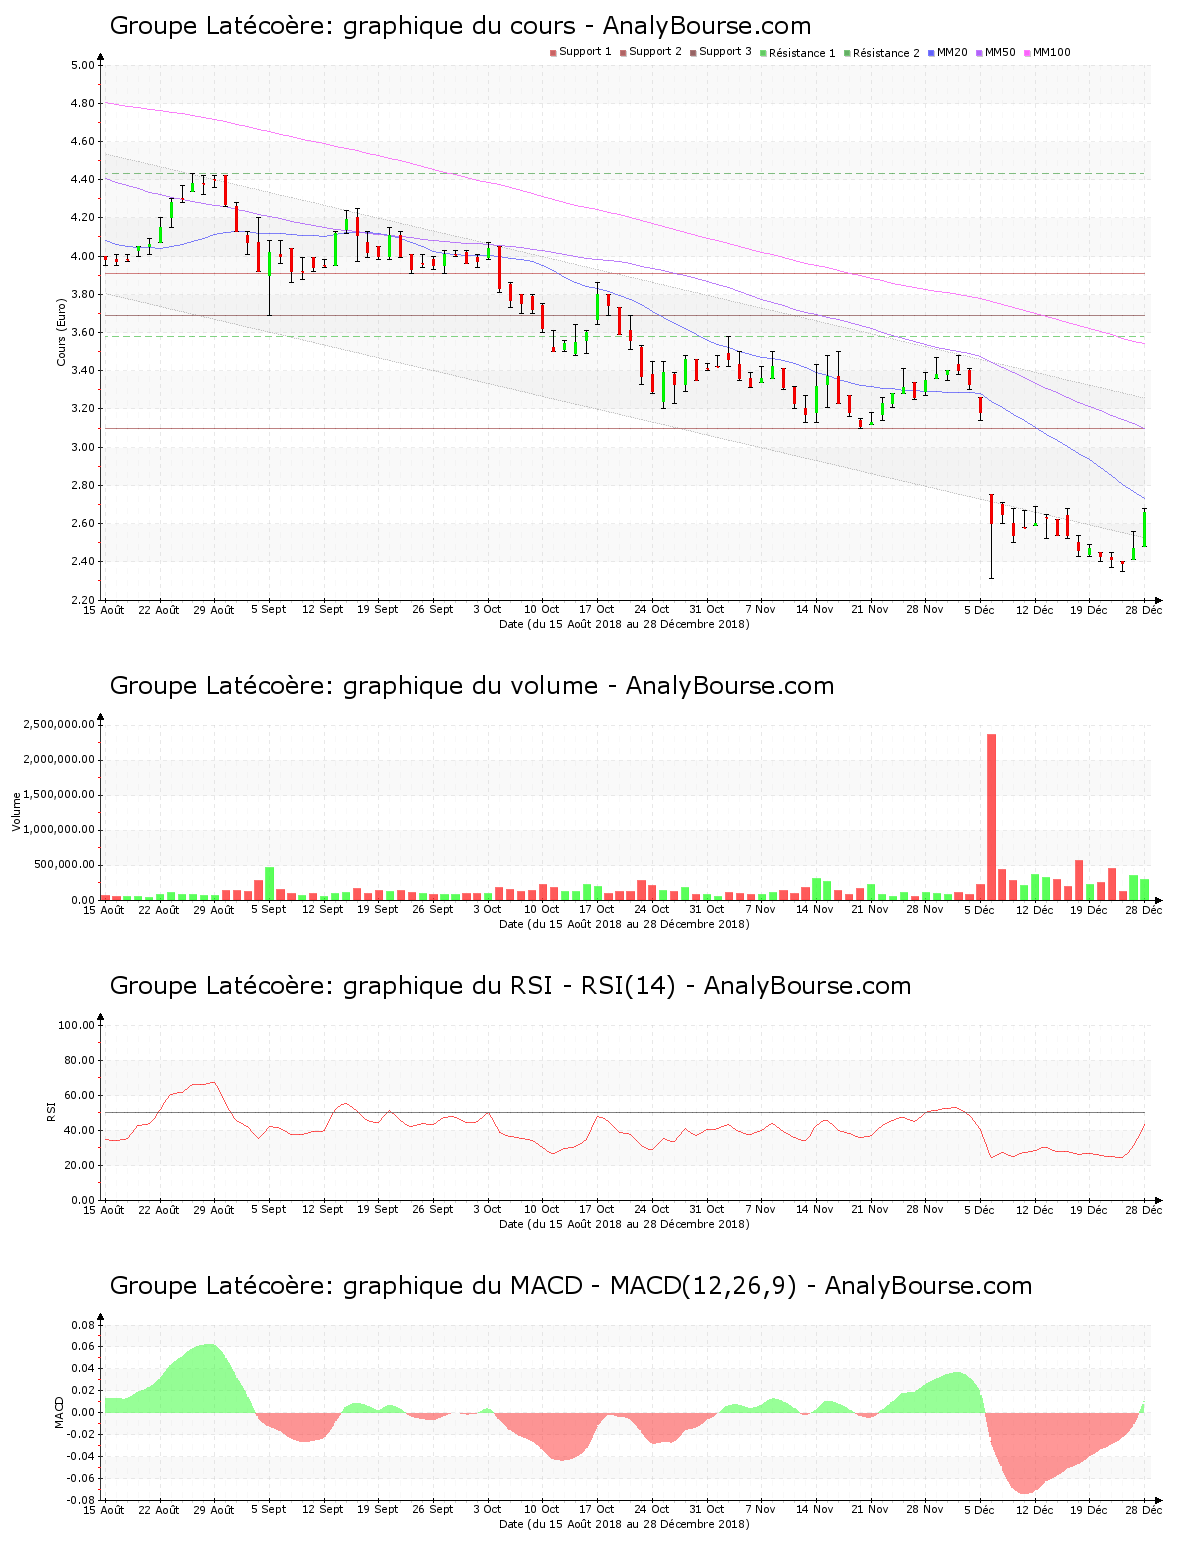Screen dimensions: 1200x1550
Task: Click the Support 2 legend entry
Action: (x=650, y=52)
